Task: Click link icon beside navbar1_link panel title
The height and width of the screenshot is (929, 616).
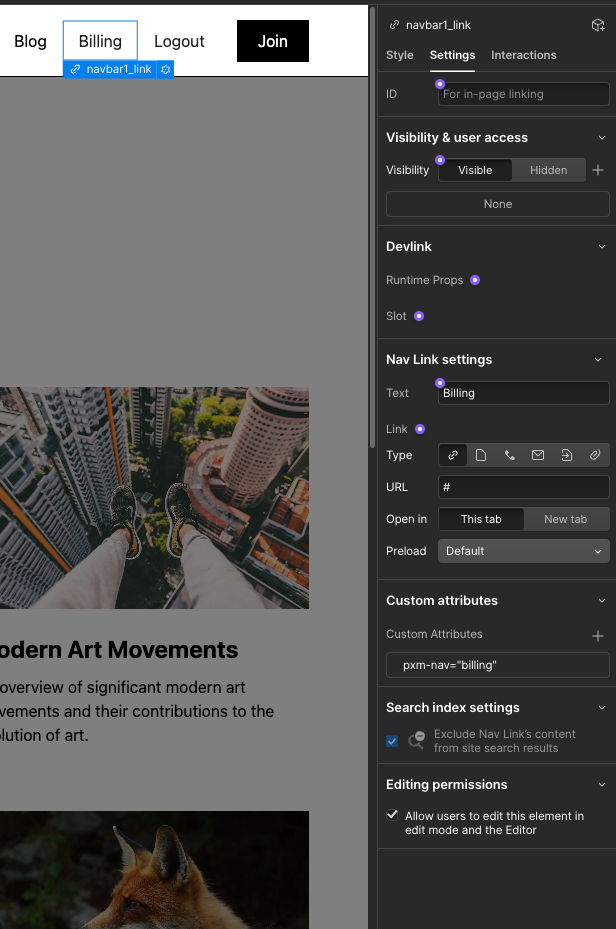Action: pyautogui.click(x=394, y=25)
